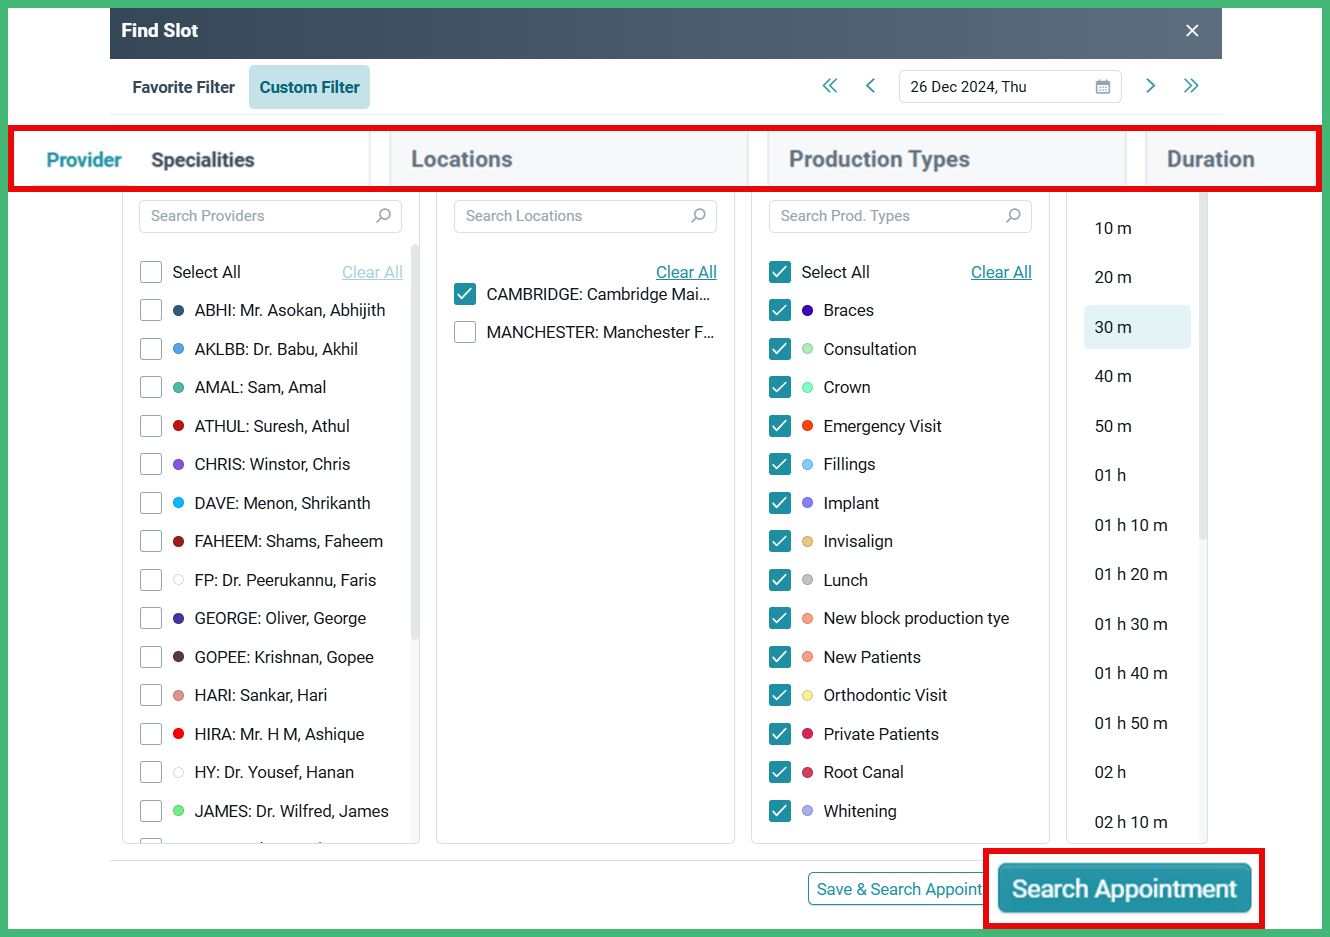
Task: Go to the previous day arrow
Action: (870, 86)
